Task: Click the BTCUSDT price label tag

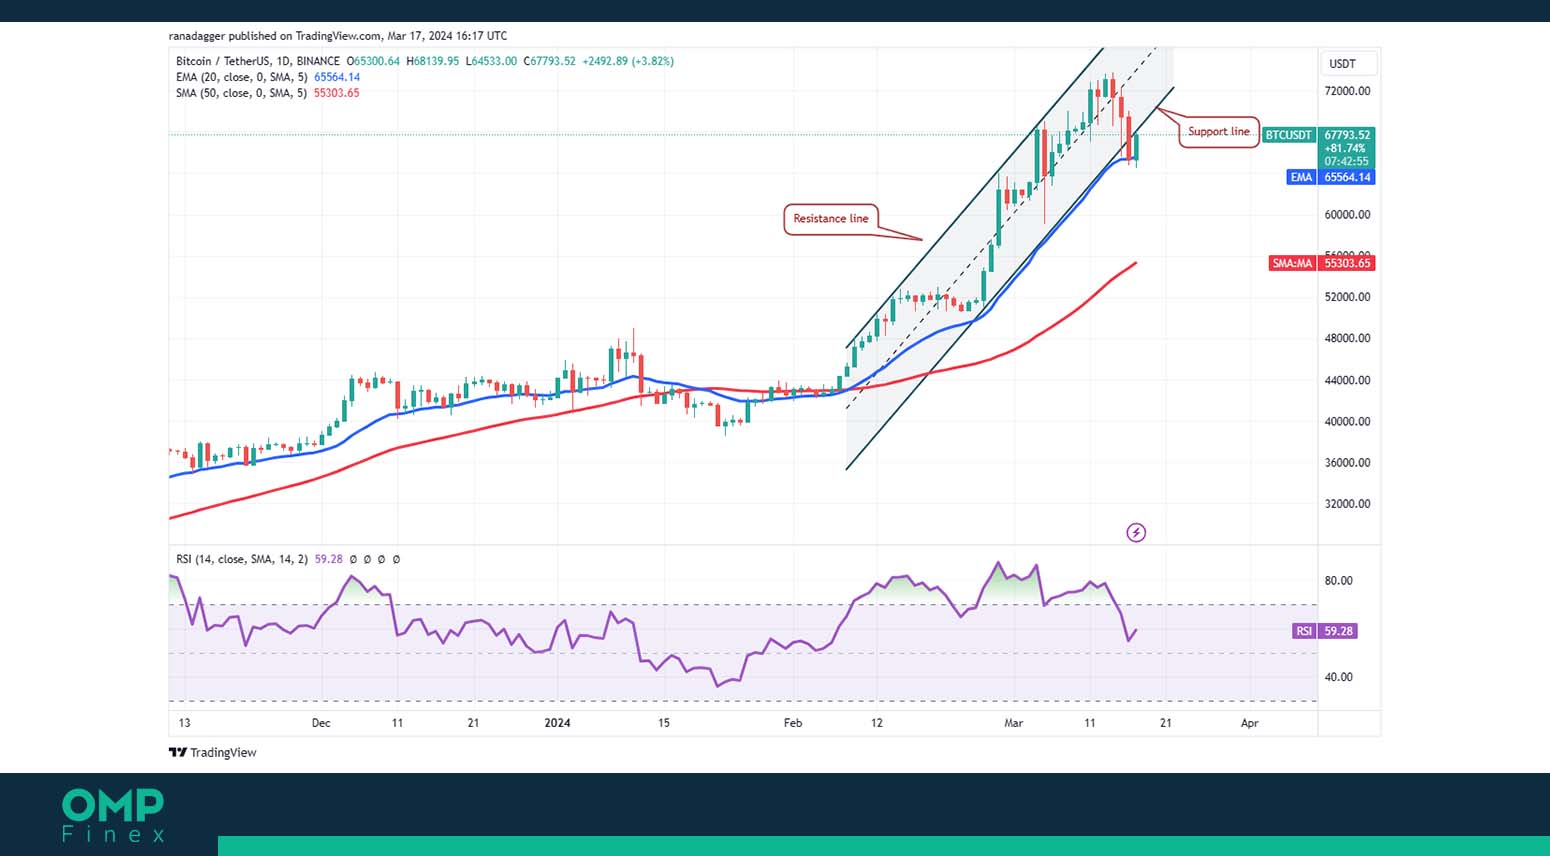Action: coord(1289,135)
